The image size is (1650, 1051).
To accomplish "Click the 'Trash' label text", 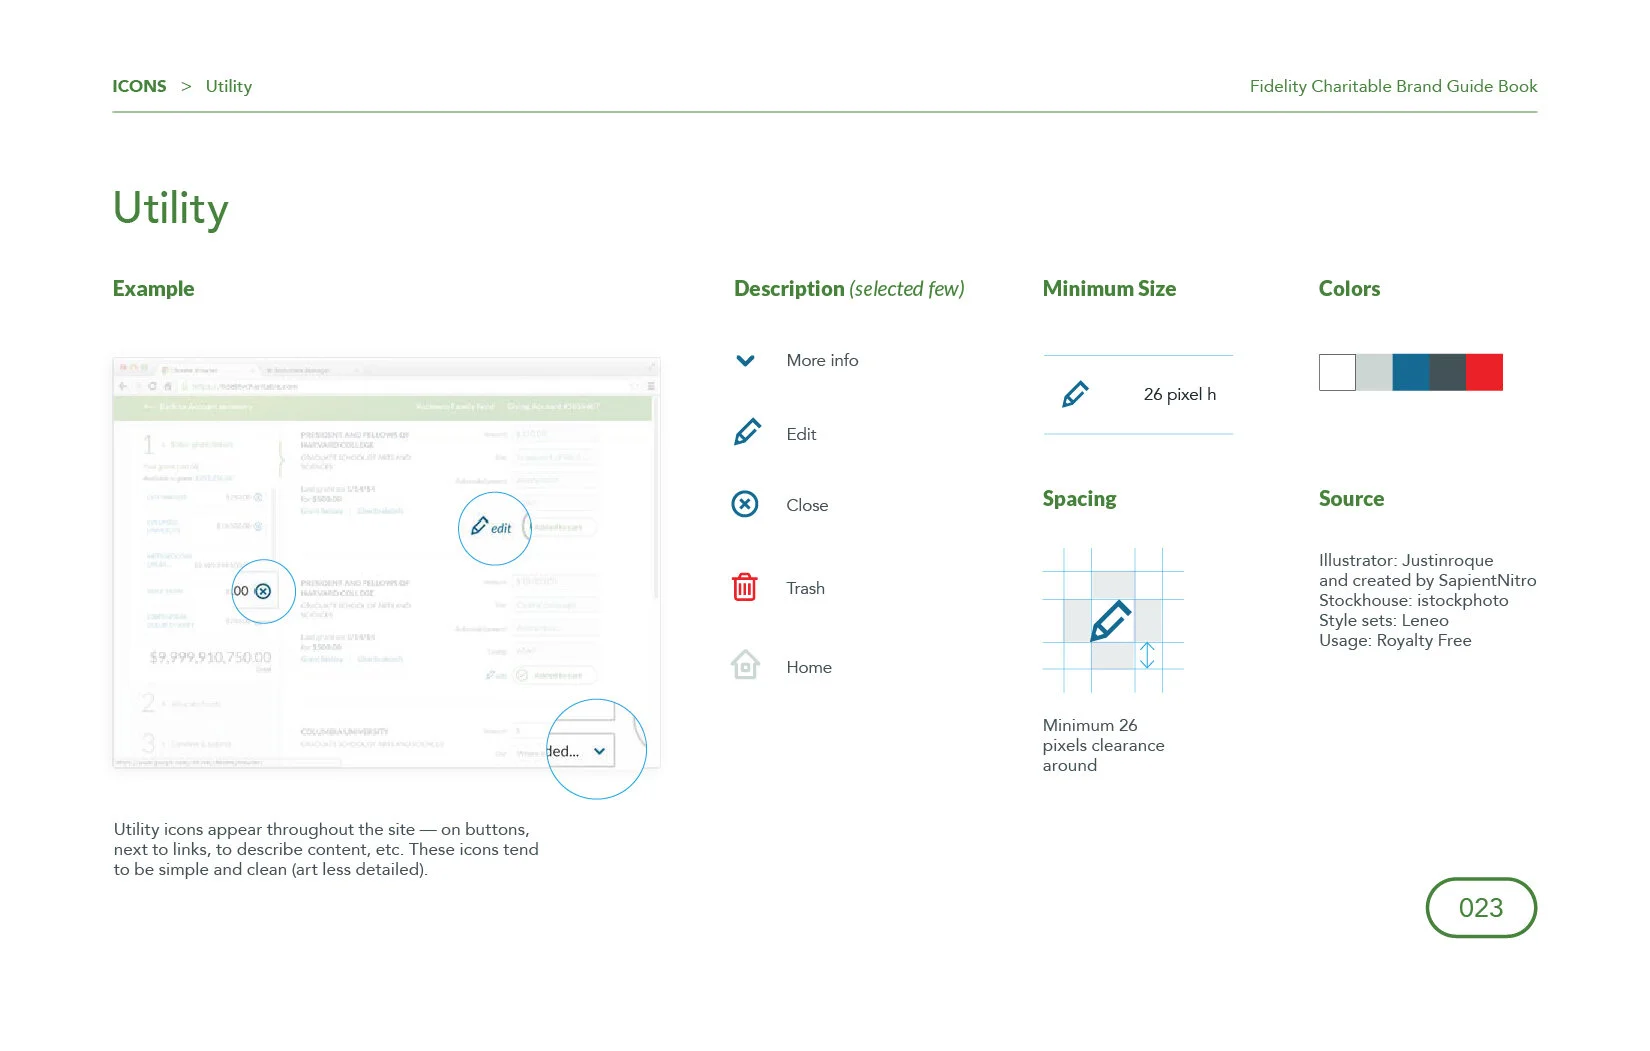I will 805,588.
